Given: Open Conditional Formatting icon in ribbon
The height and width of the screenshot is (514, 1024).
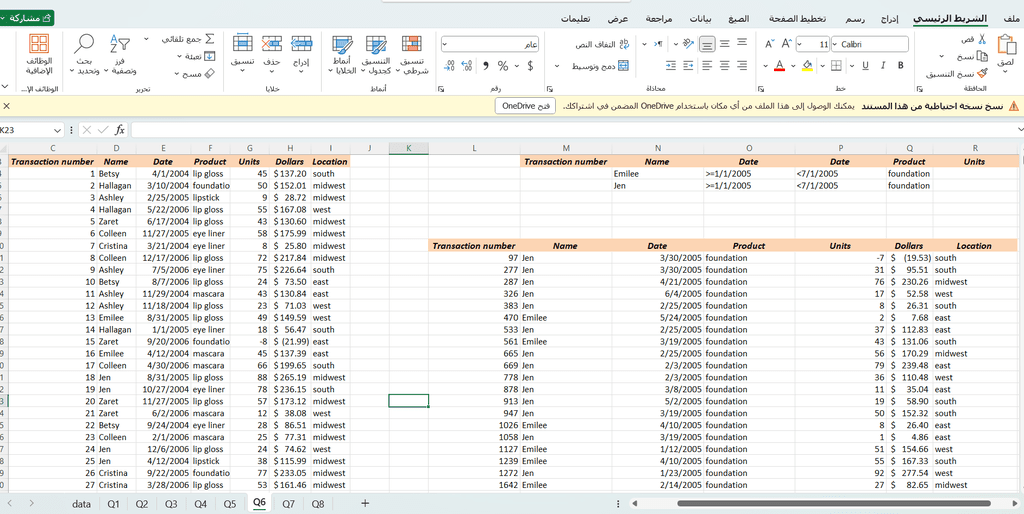Looking at the screenshot, I should pyautogui.click(x=411, y=45).
